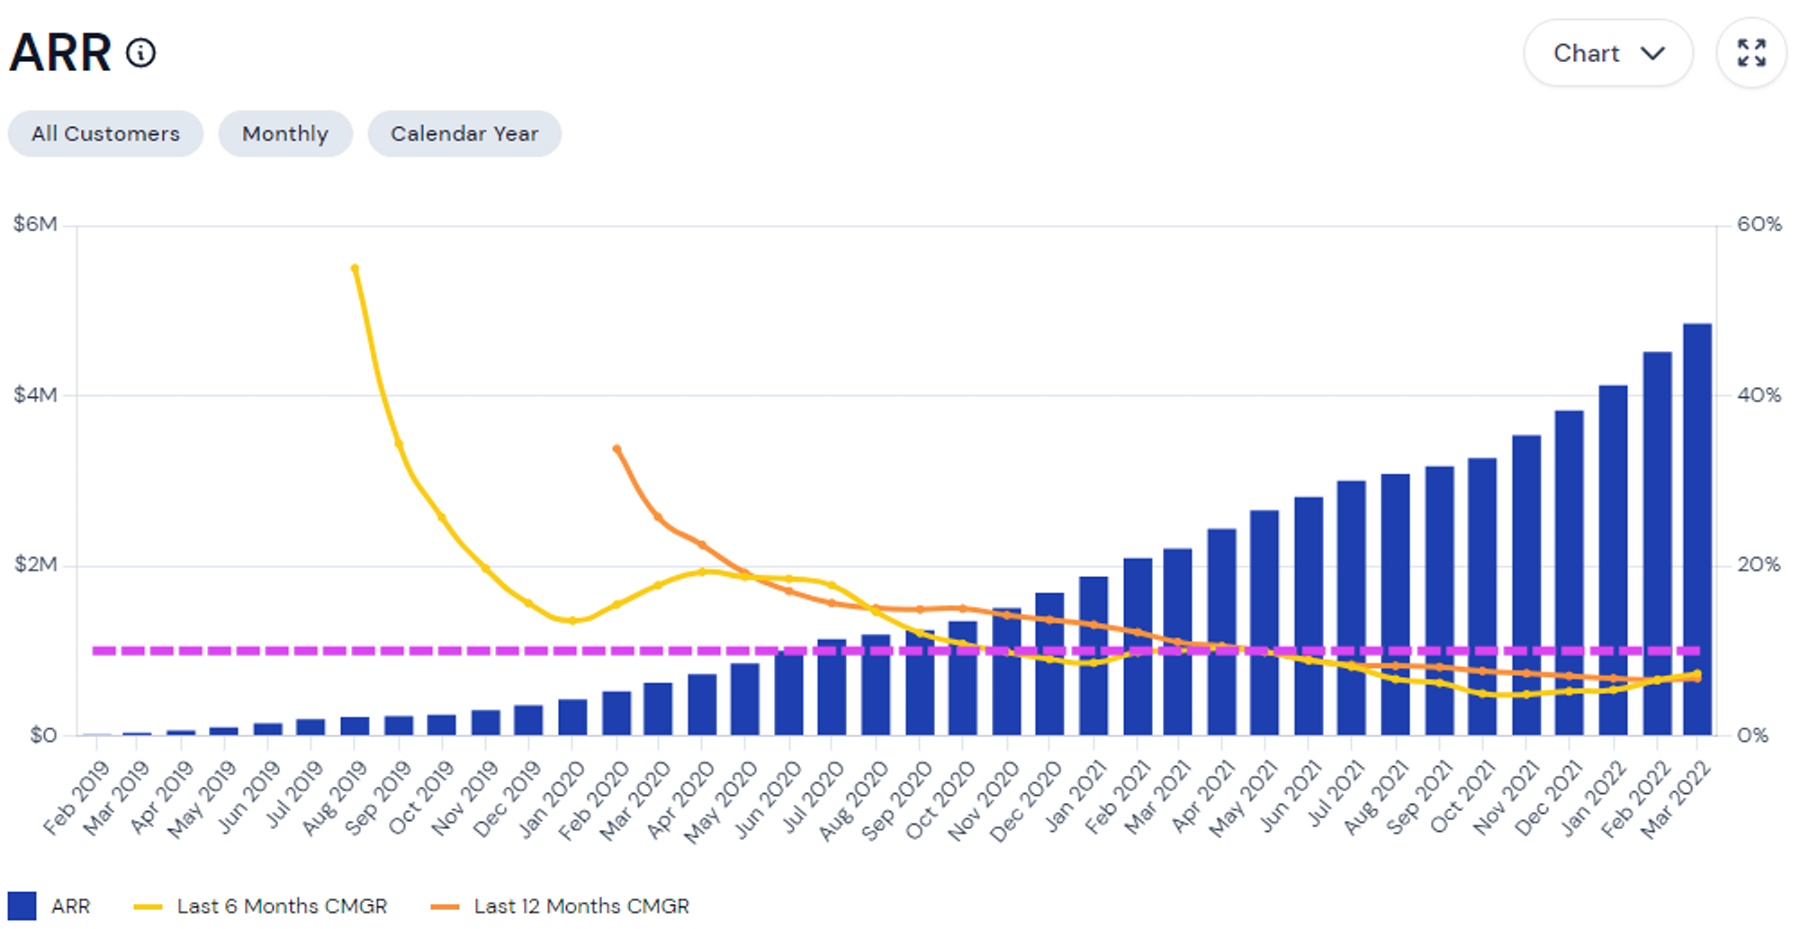1800x929 pixels.
Task: Click the yellow 6 Months CMGR swatch
Action: tap(148, 907)
